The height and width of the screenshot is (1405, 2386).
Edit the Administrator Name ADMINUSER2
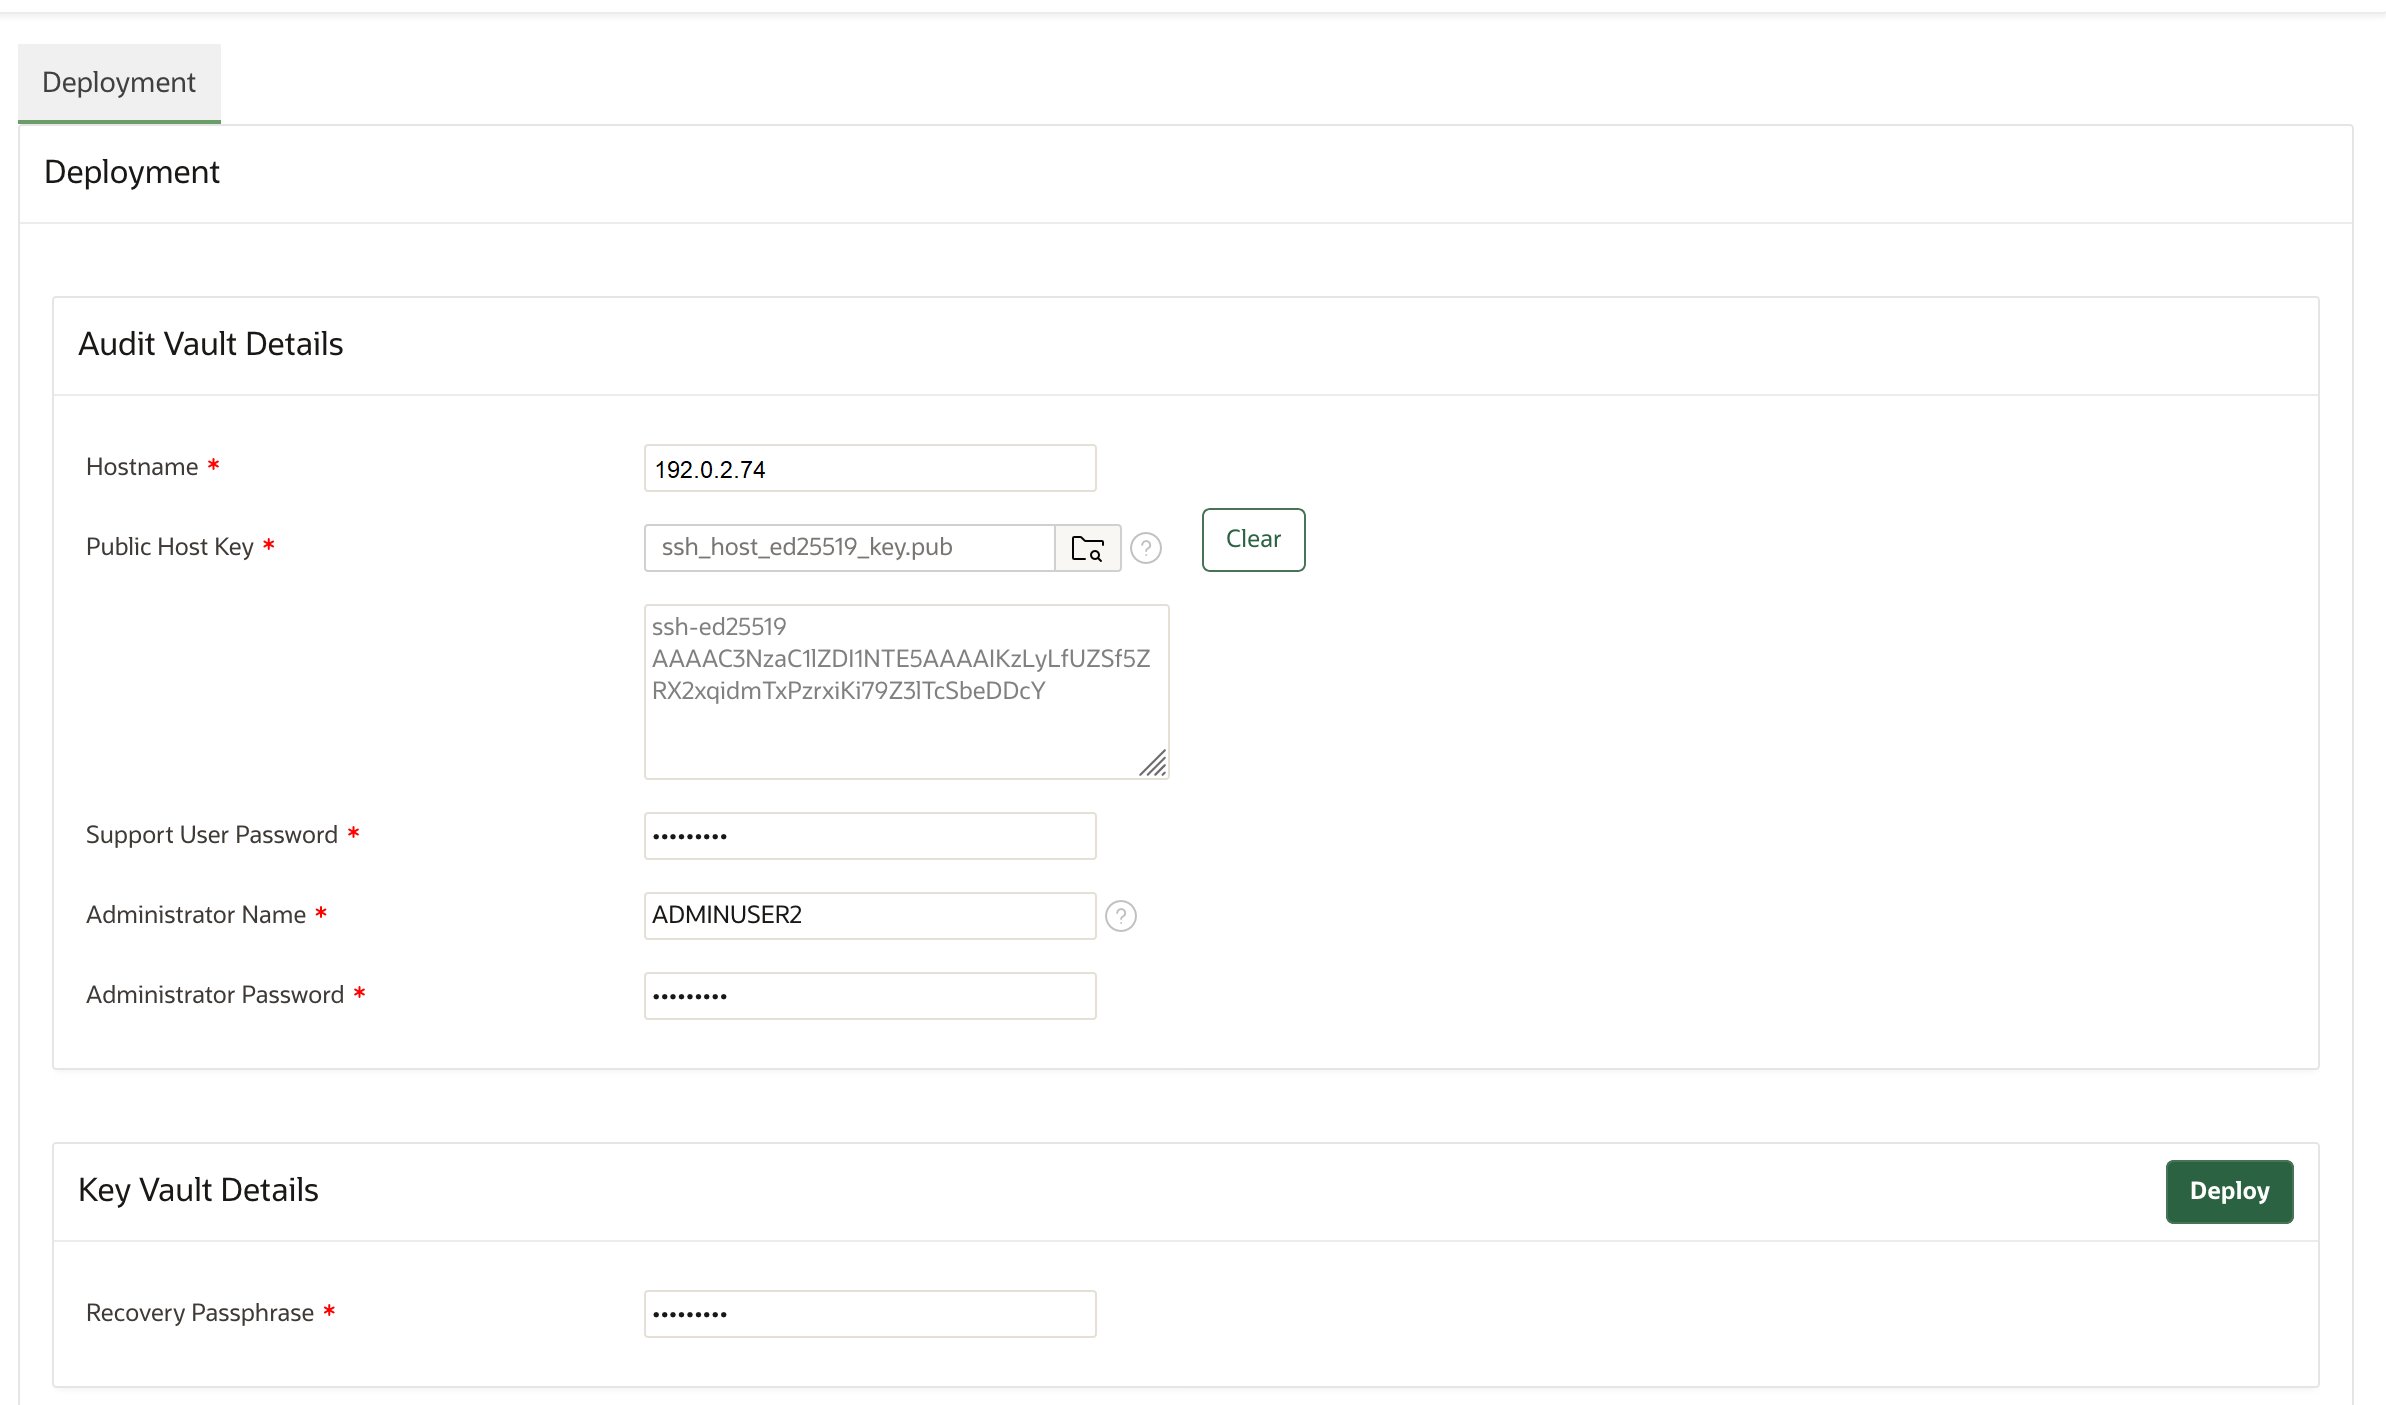coord(869,915)
